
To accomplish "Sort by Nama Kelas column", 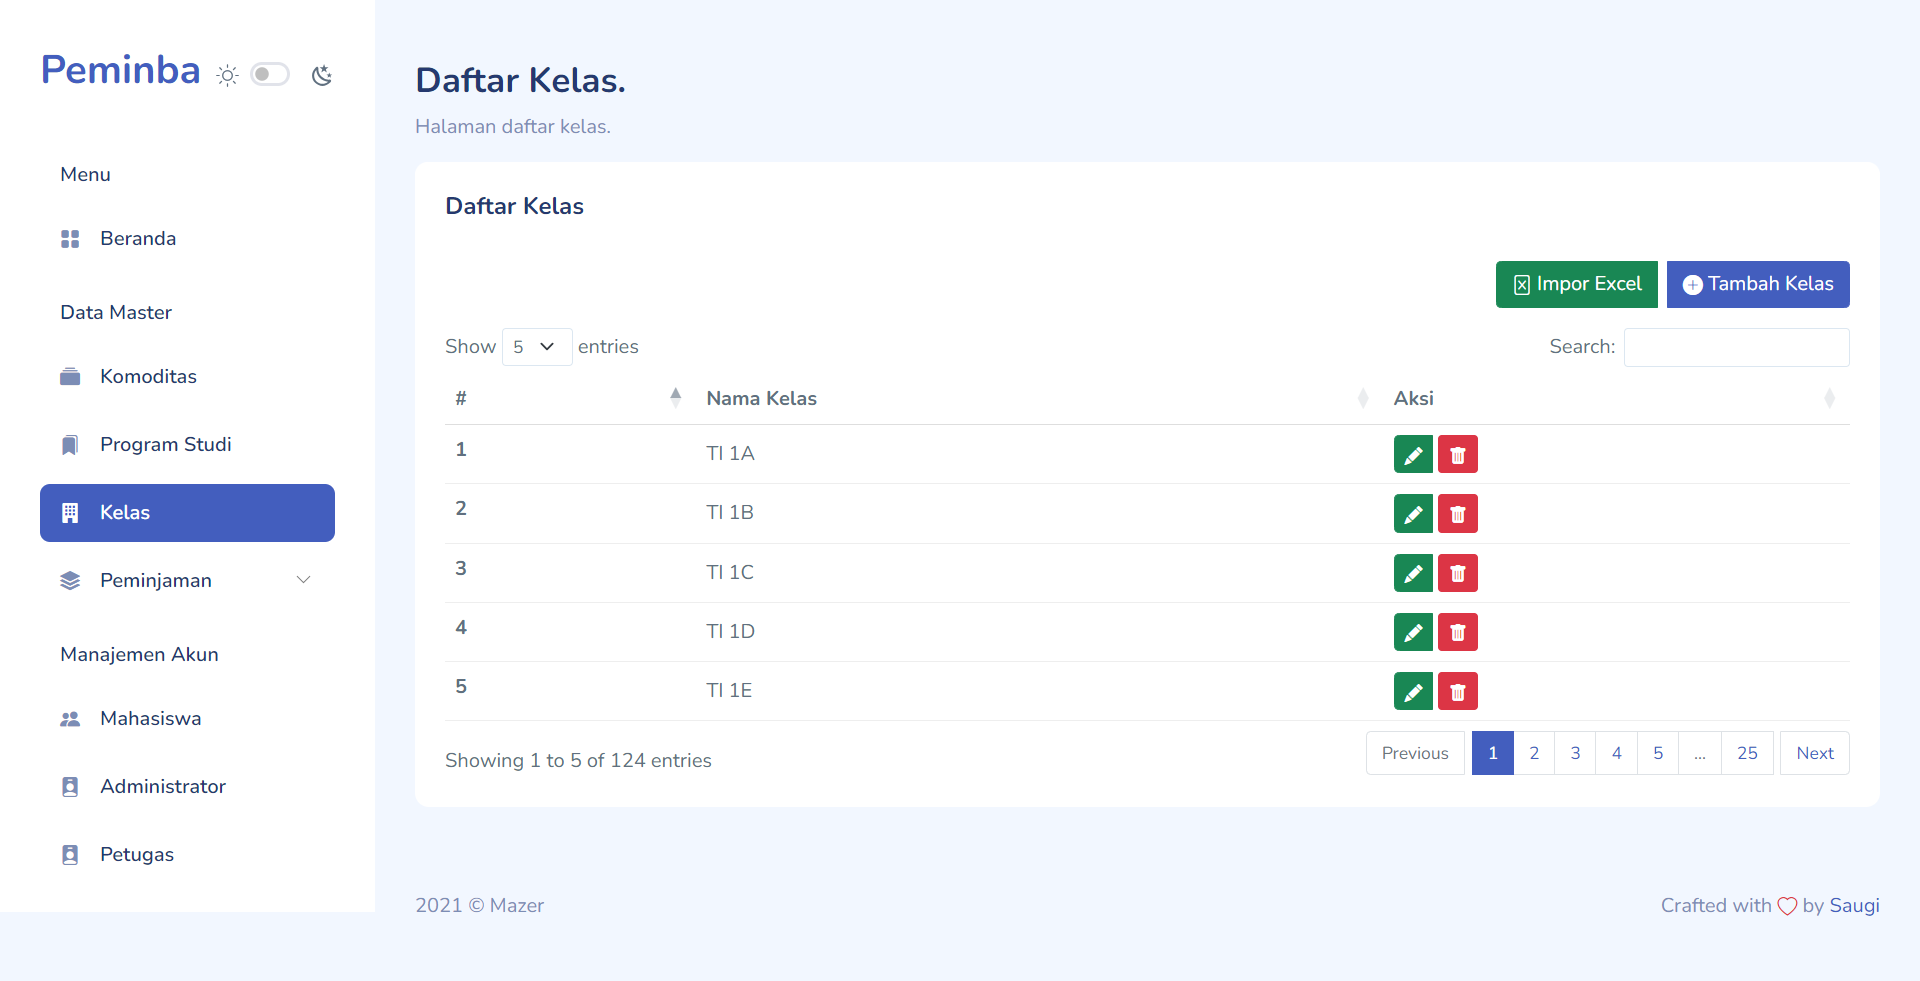I will point(1040,398).
